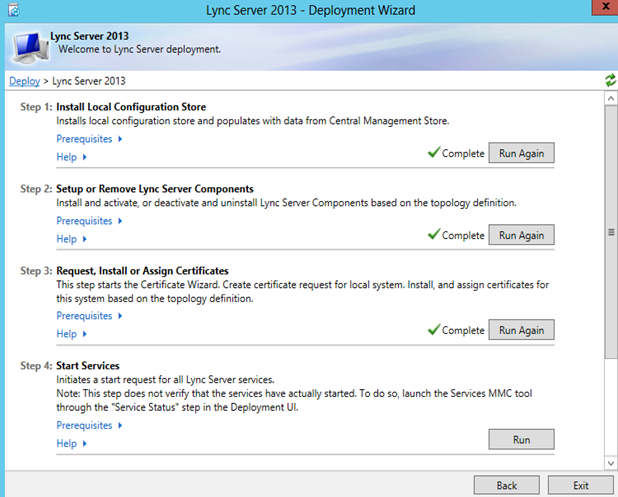
Task: Expand Help under Step 3
Action: 71,334
